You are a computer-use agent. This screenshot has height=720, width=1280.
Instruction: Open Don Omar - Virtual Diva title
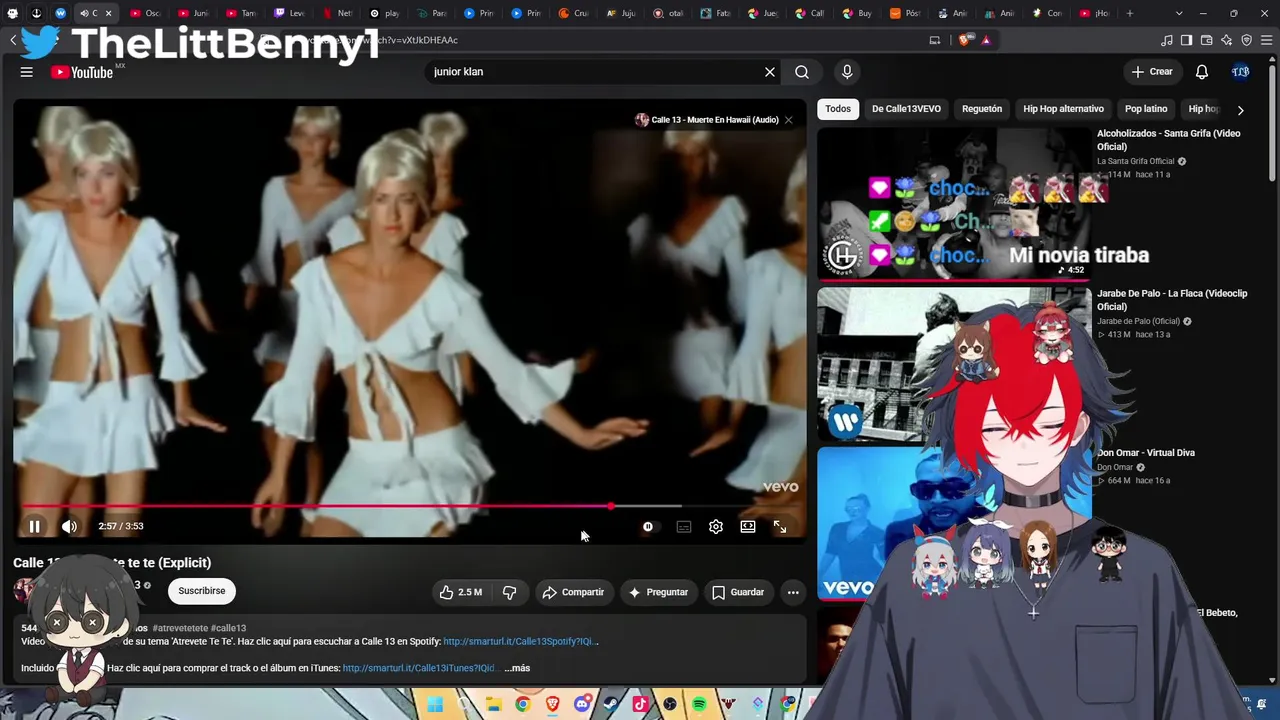coord(1146,453)
